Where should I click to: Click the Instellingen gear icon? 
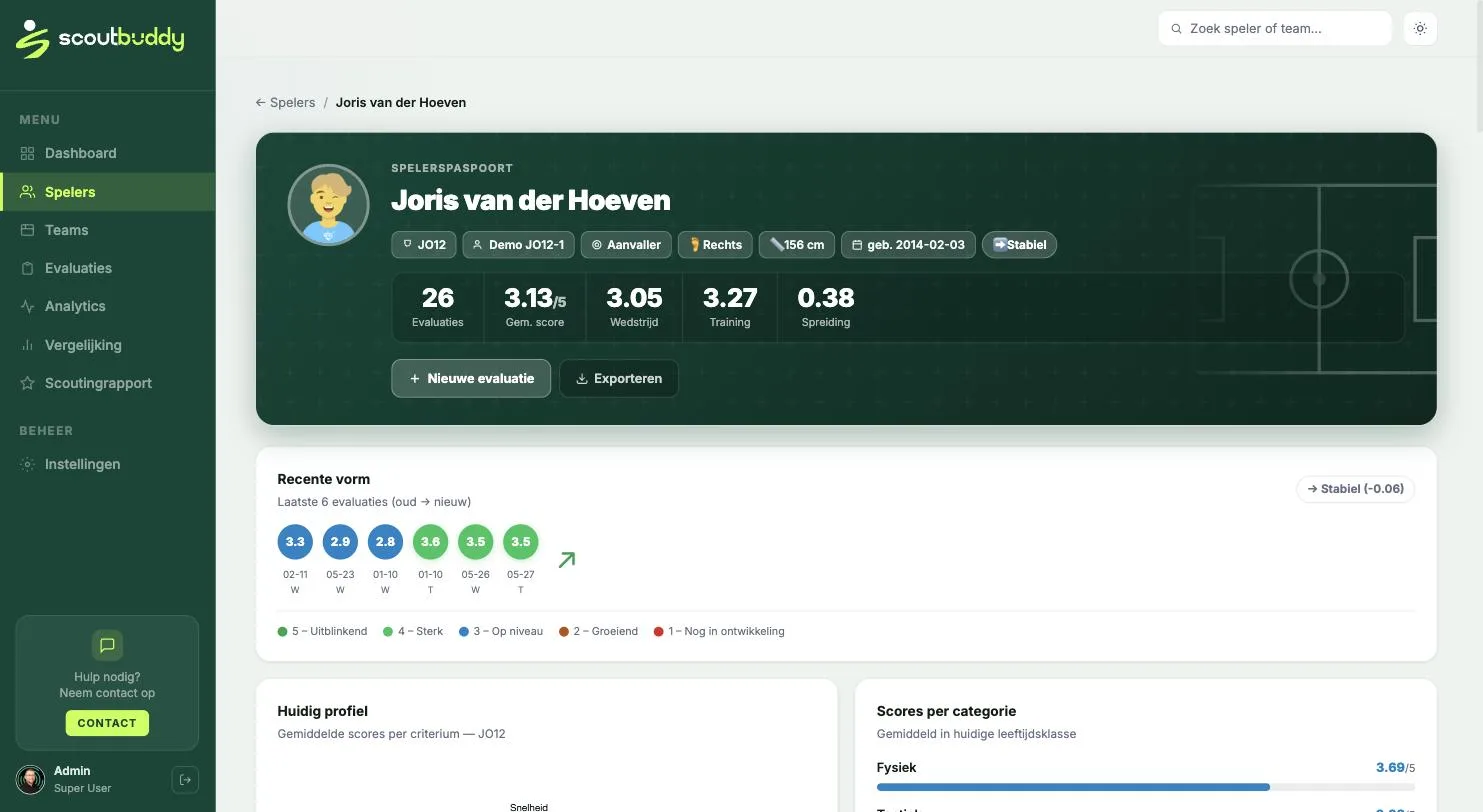pyautogui.click(x=27, y=464)
